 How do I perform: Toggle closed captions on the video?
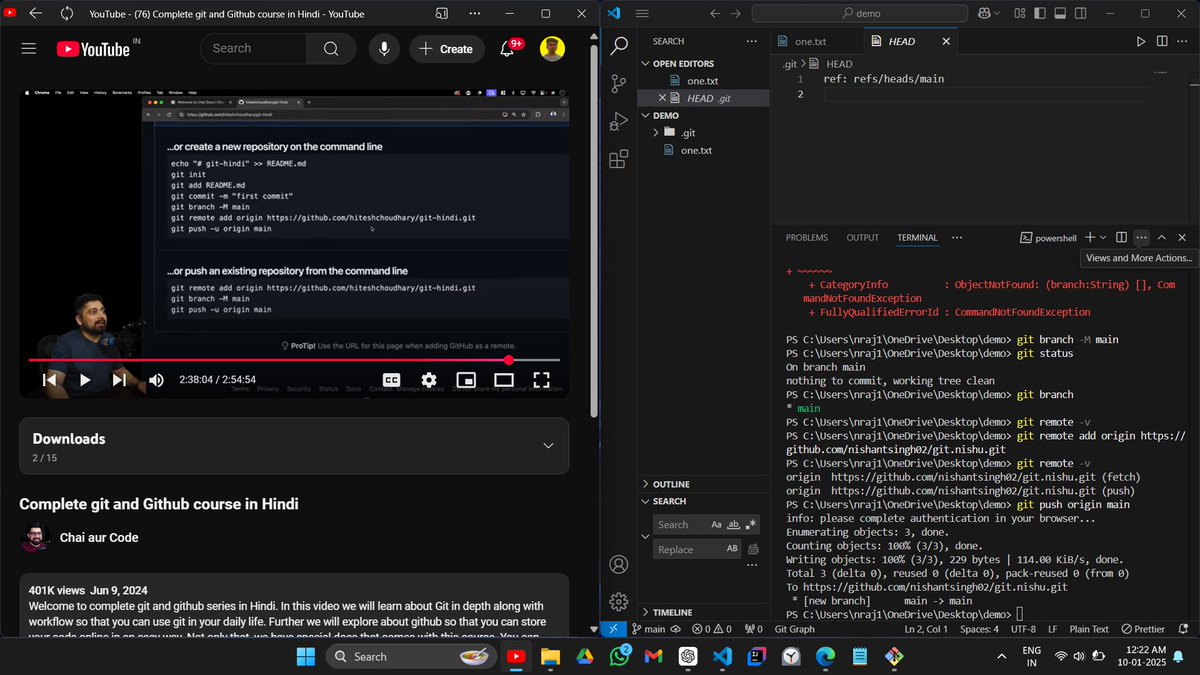pos(392,380)
